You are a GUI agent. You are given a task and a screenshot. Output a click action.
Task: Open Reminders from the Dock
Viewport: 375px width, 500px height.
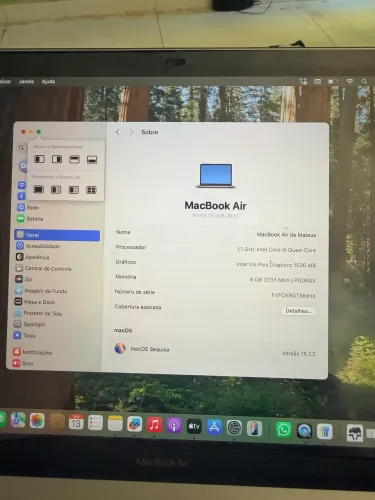95,423
